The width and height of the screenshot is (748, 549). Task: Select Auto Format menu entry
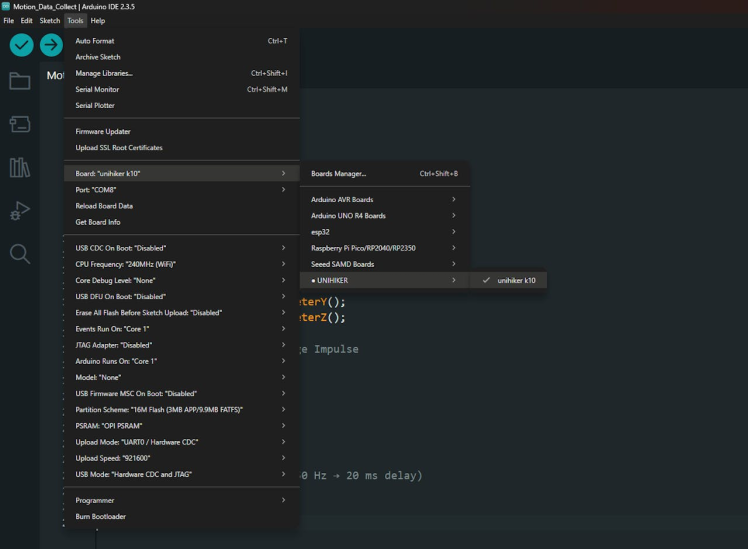click(x=95, y=41)
